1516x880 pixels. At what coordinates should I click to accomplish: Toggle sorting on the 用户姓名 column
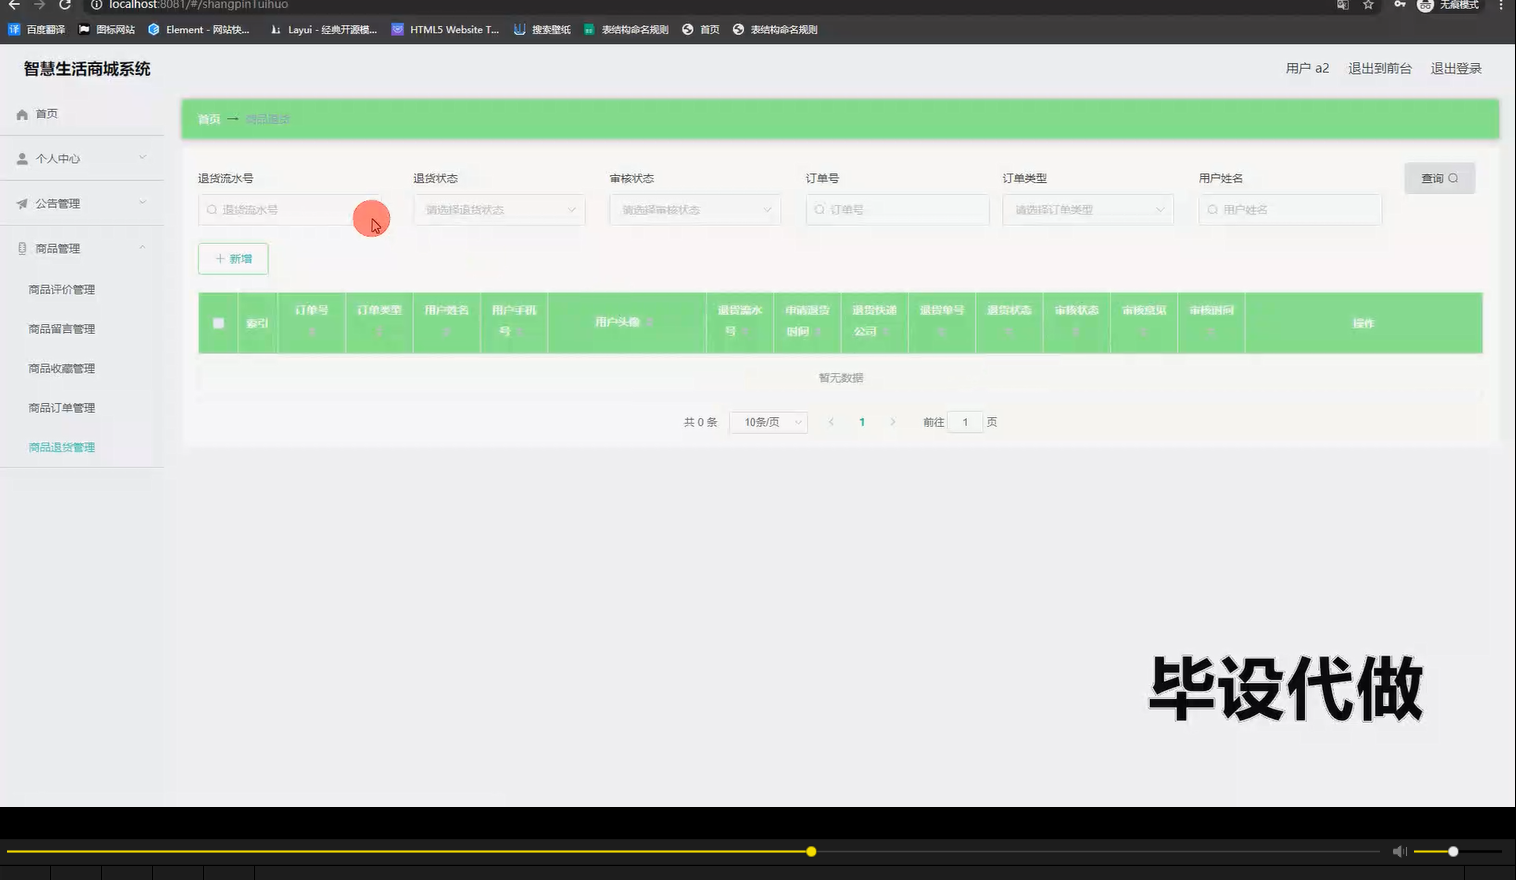[446, 331]
